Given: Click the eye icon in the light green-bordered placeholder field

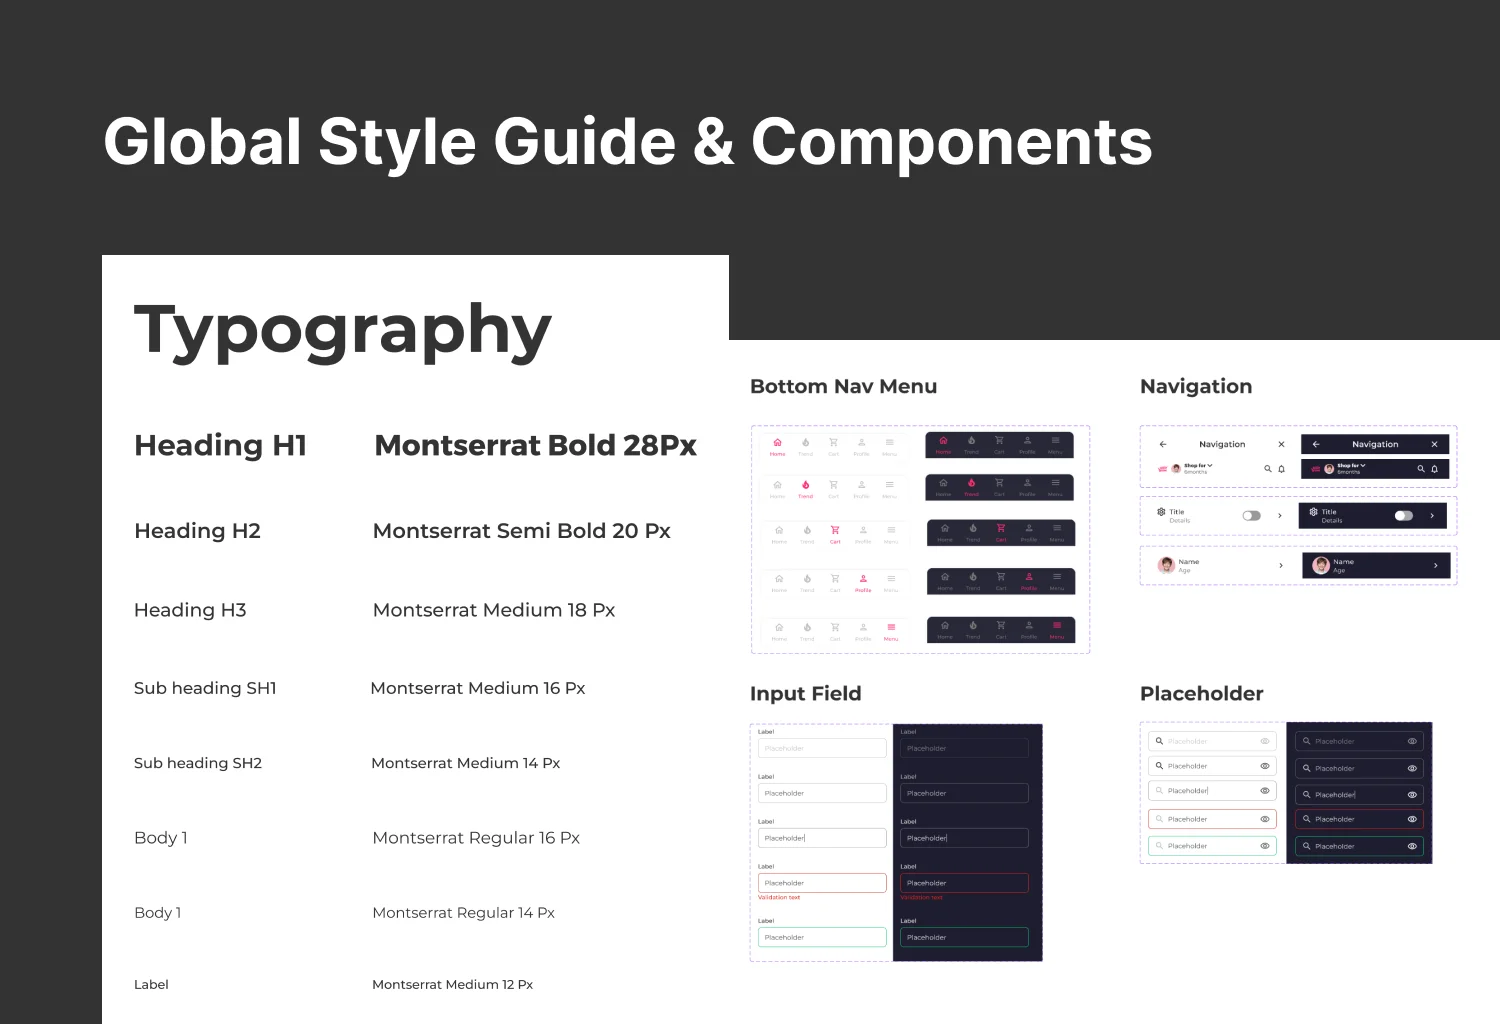Looking at the screenshot, I should (1265, 846).
